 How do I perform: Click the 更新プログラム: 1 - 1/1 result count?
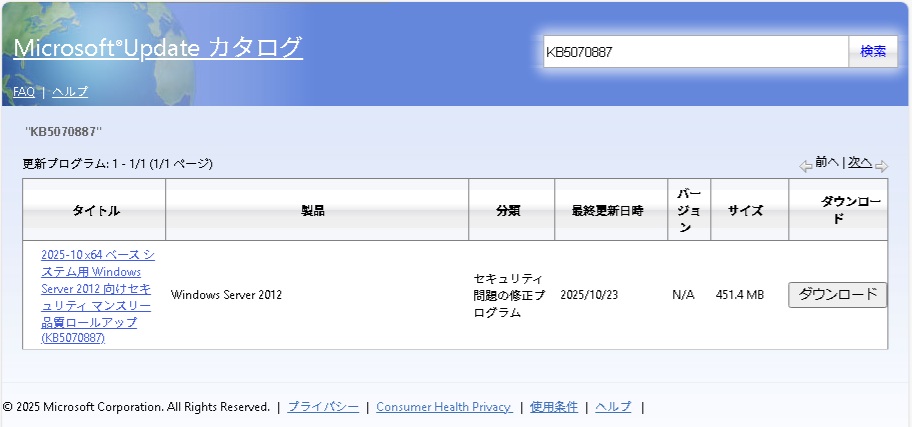pos(117,164)
